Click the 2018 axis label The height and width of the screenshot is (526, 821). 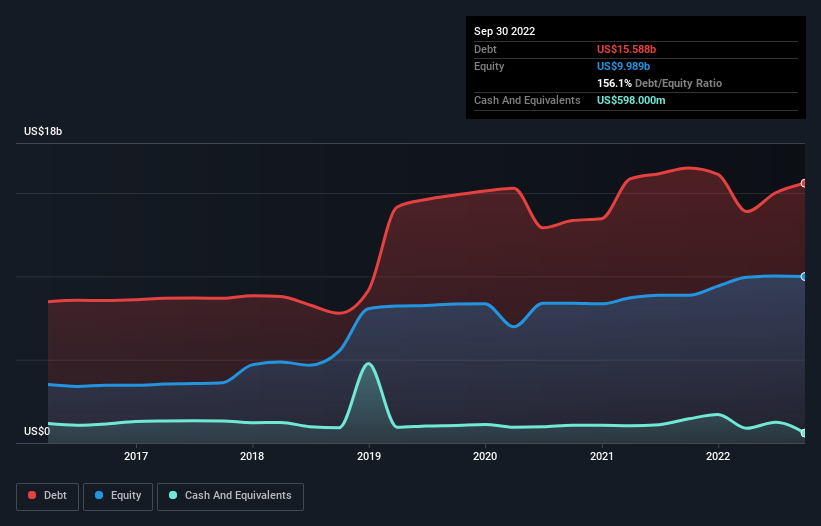(x=252, y=456)
